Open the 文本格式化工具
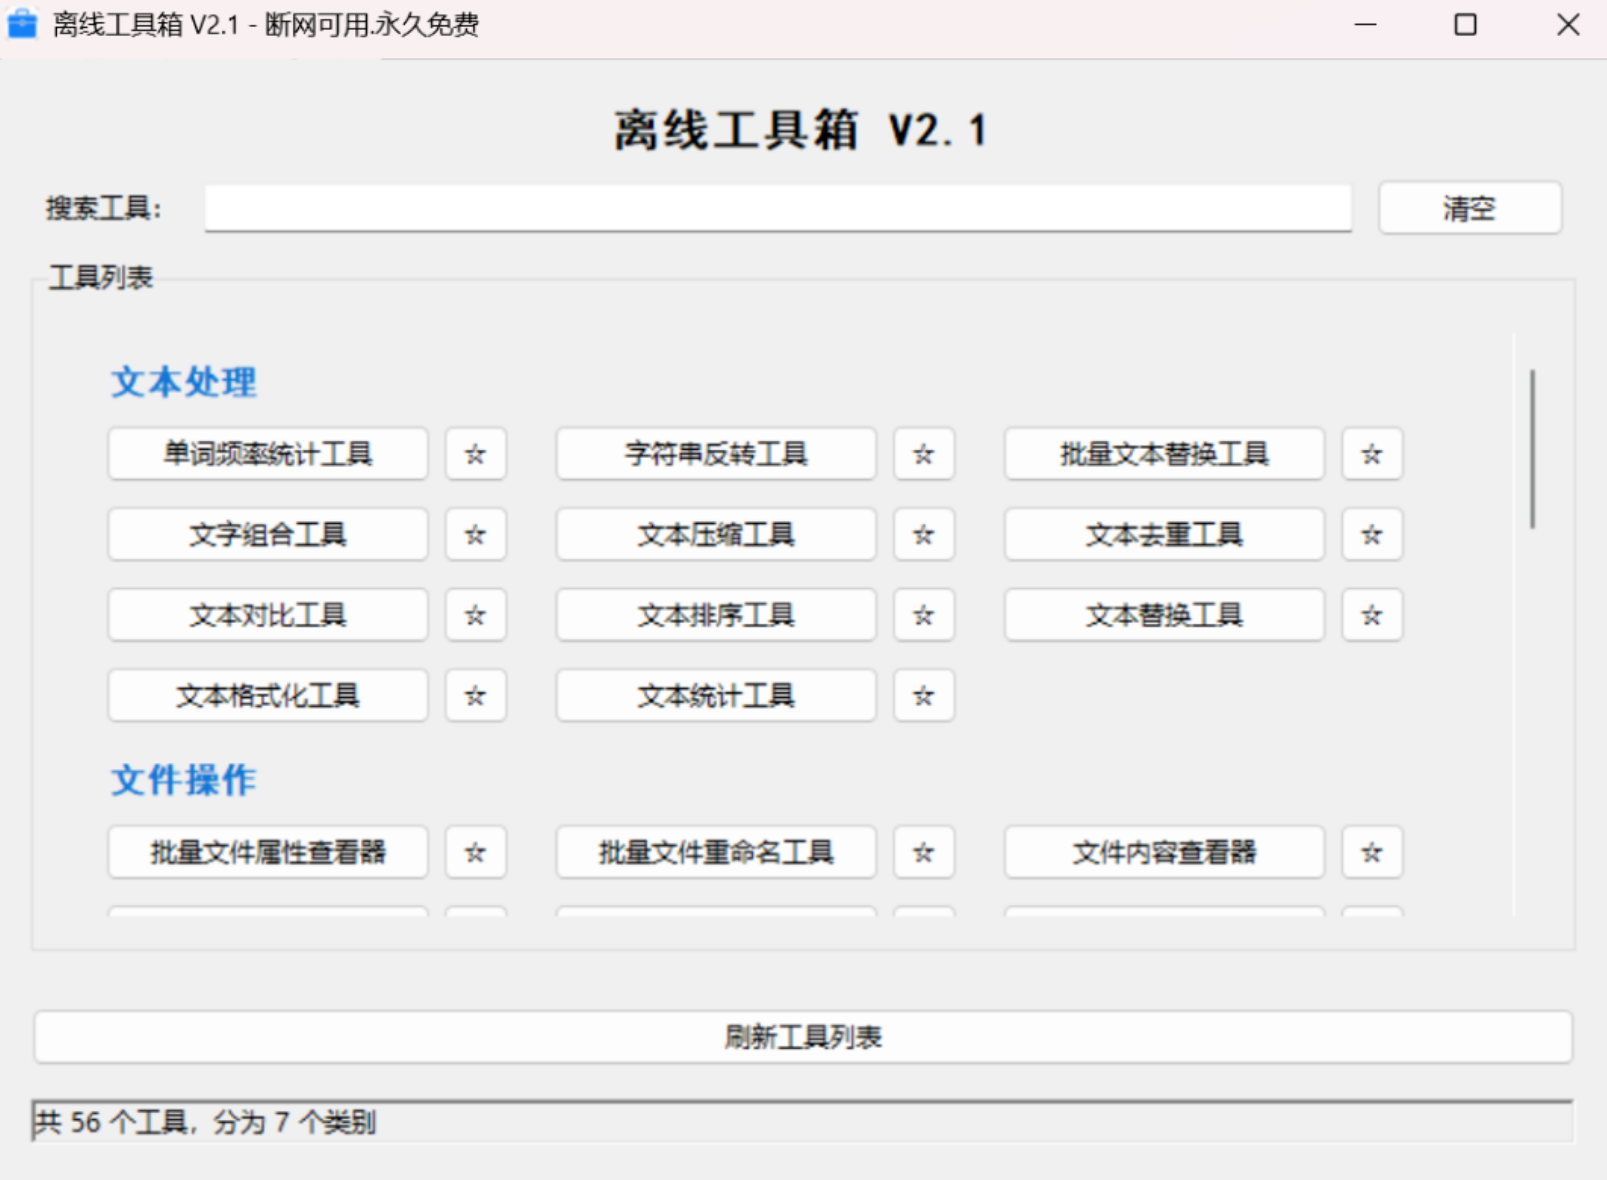 [x=267, y=696]
